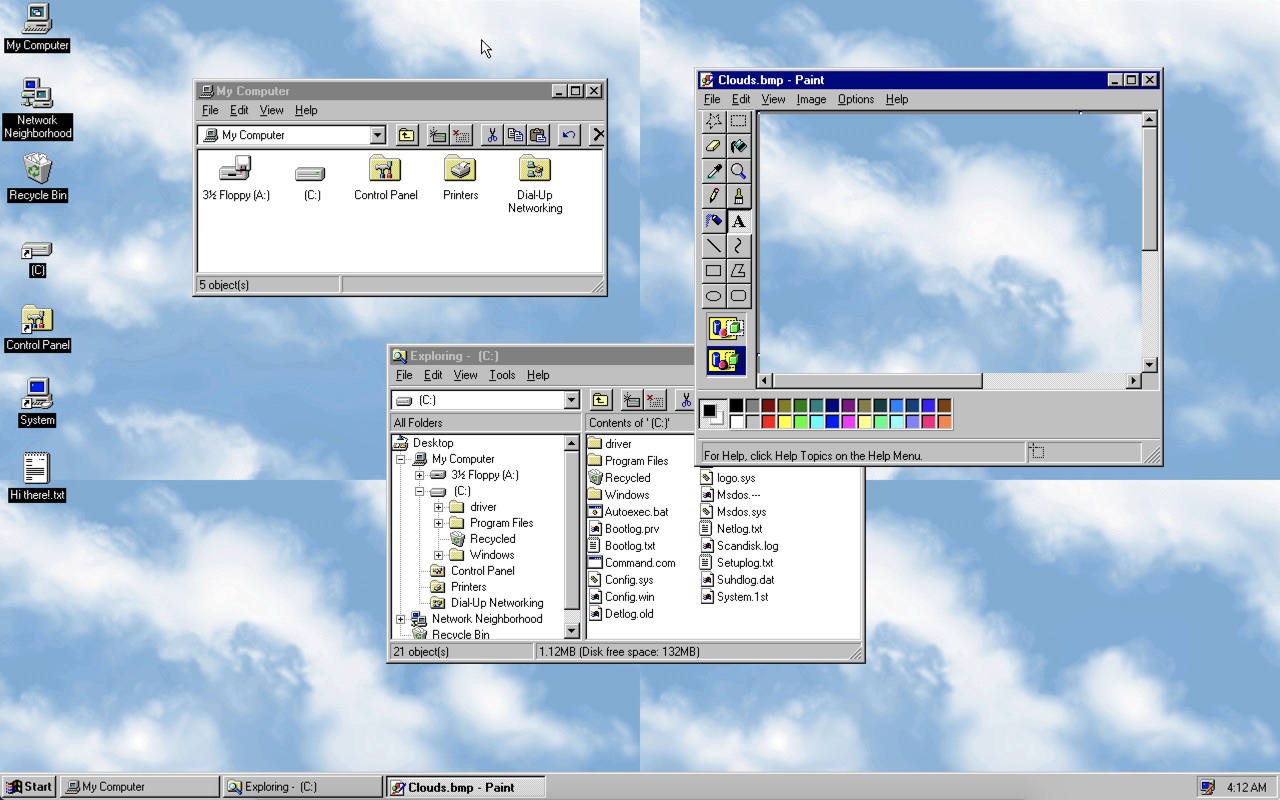Select the Eraser tool in Paint
The width and height of the screenshot is (1280, 800).
(713, 146)
